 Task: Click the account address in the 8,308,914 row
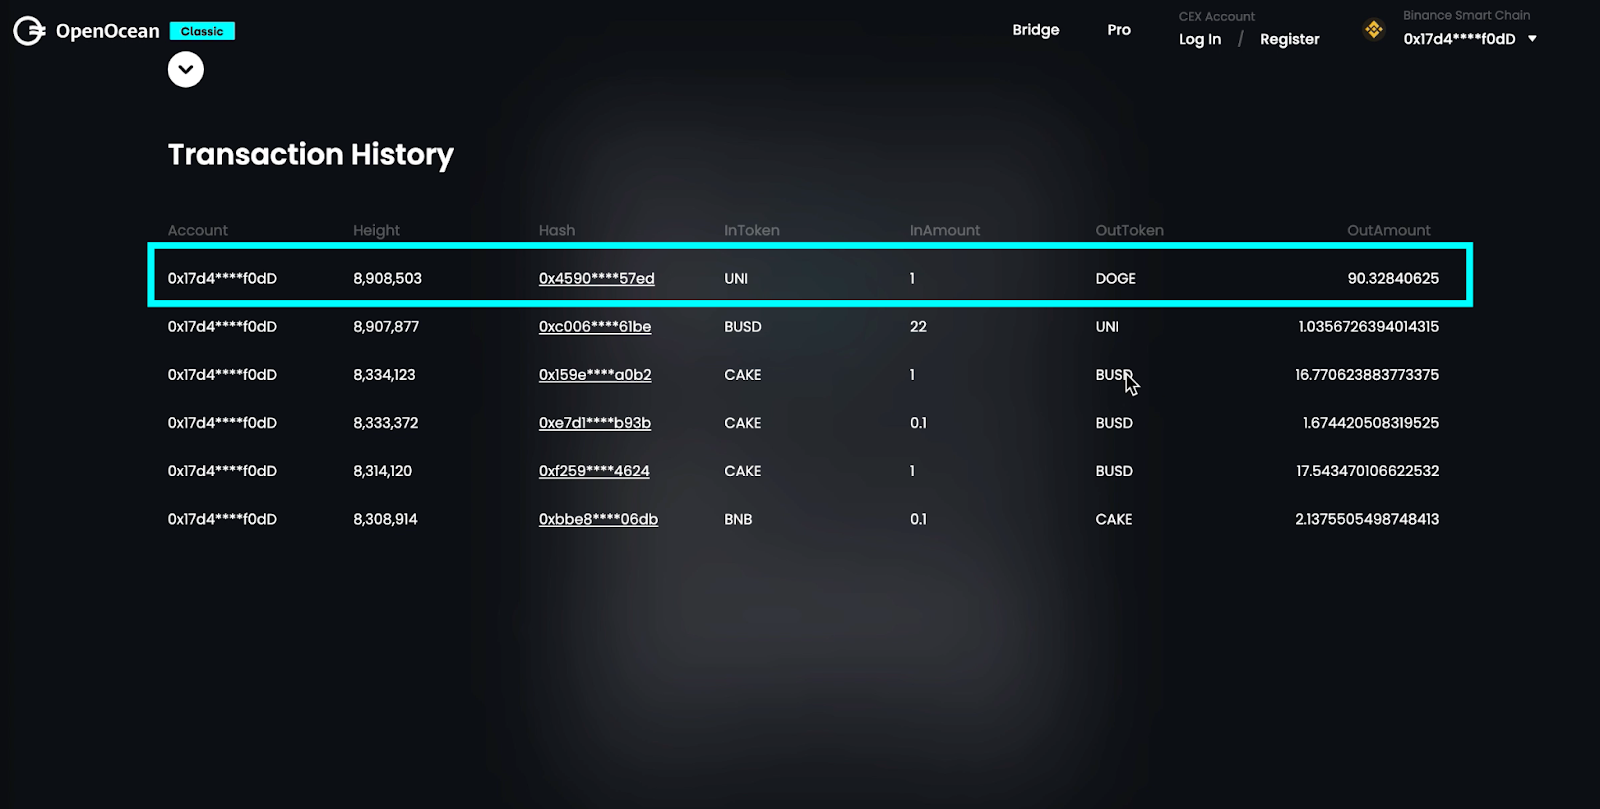(222, 518)
